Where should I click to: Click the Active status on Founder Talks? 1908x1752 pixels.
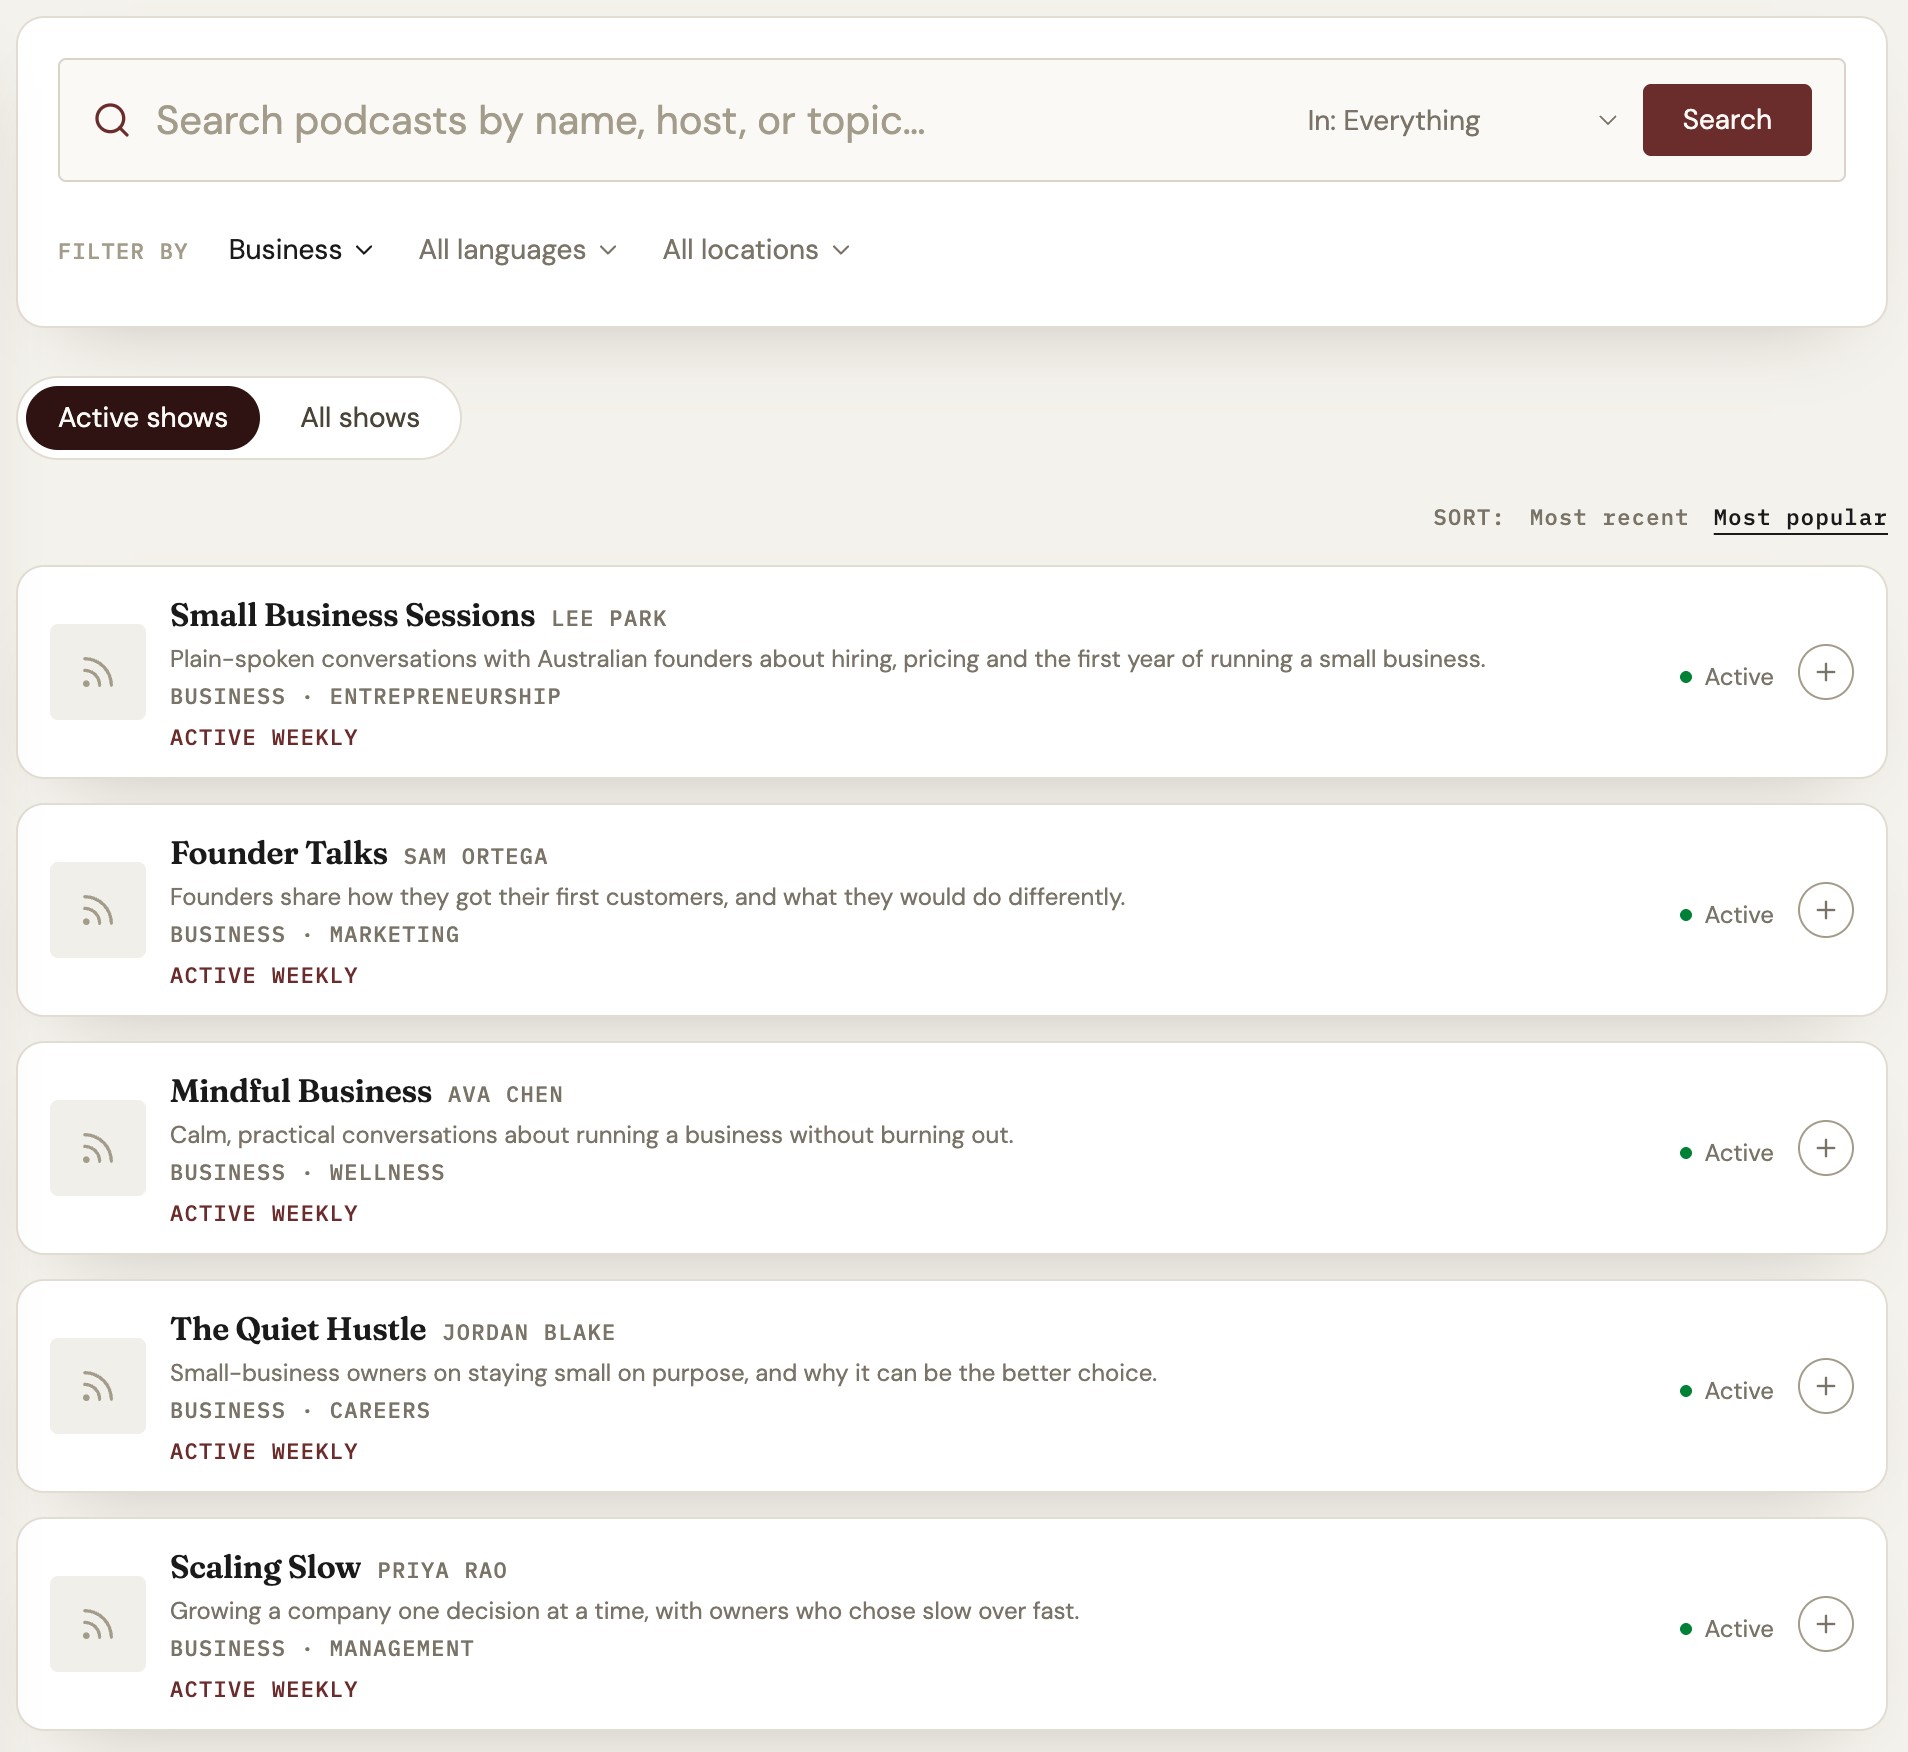pos(1727,915)
